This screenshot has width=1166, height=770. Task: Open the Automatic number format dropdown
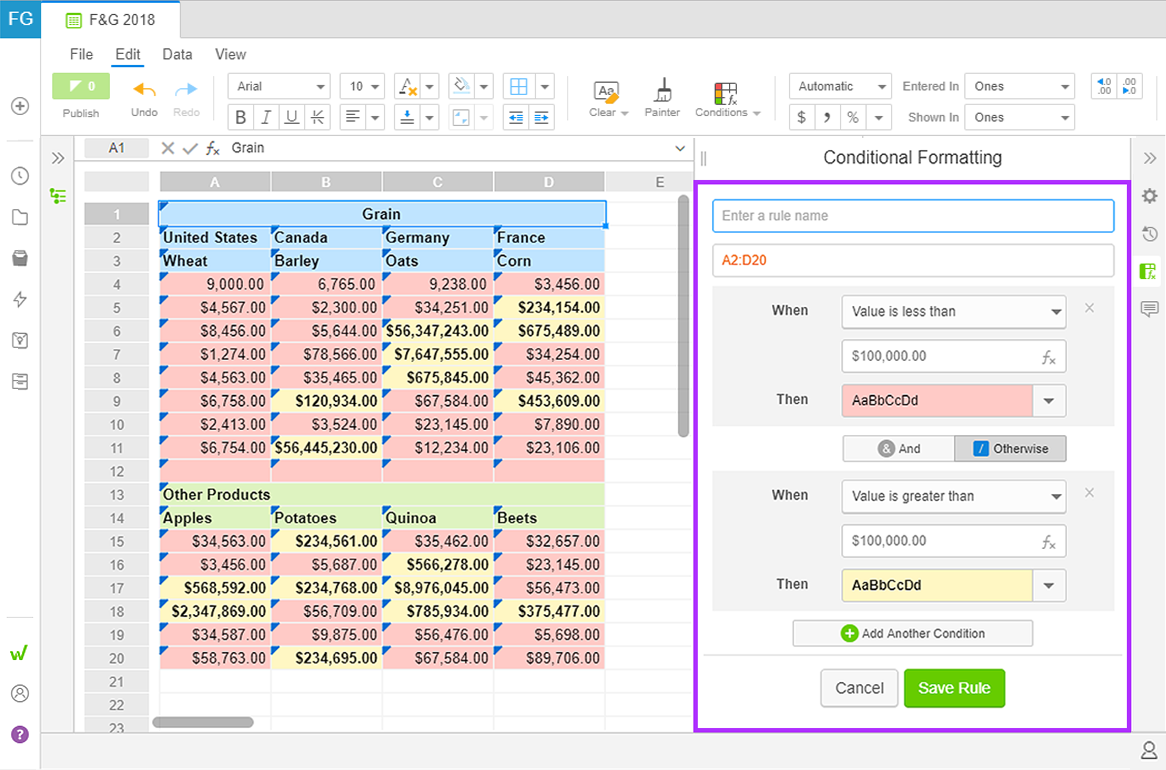coord(840,86)
